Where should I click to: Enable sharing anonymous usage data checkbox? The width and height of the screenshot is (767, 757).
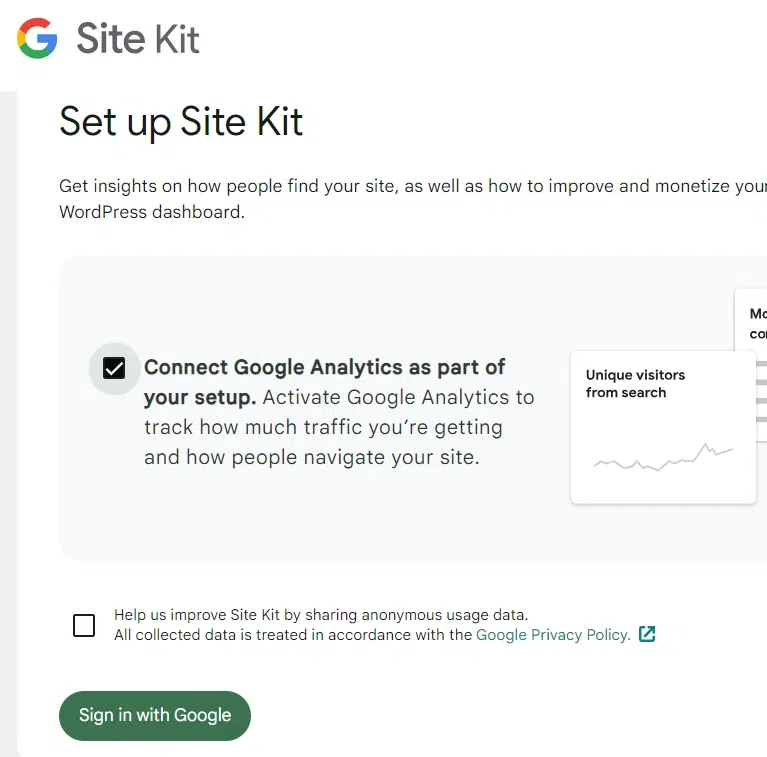(x=84, y=626)
